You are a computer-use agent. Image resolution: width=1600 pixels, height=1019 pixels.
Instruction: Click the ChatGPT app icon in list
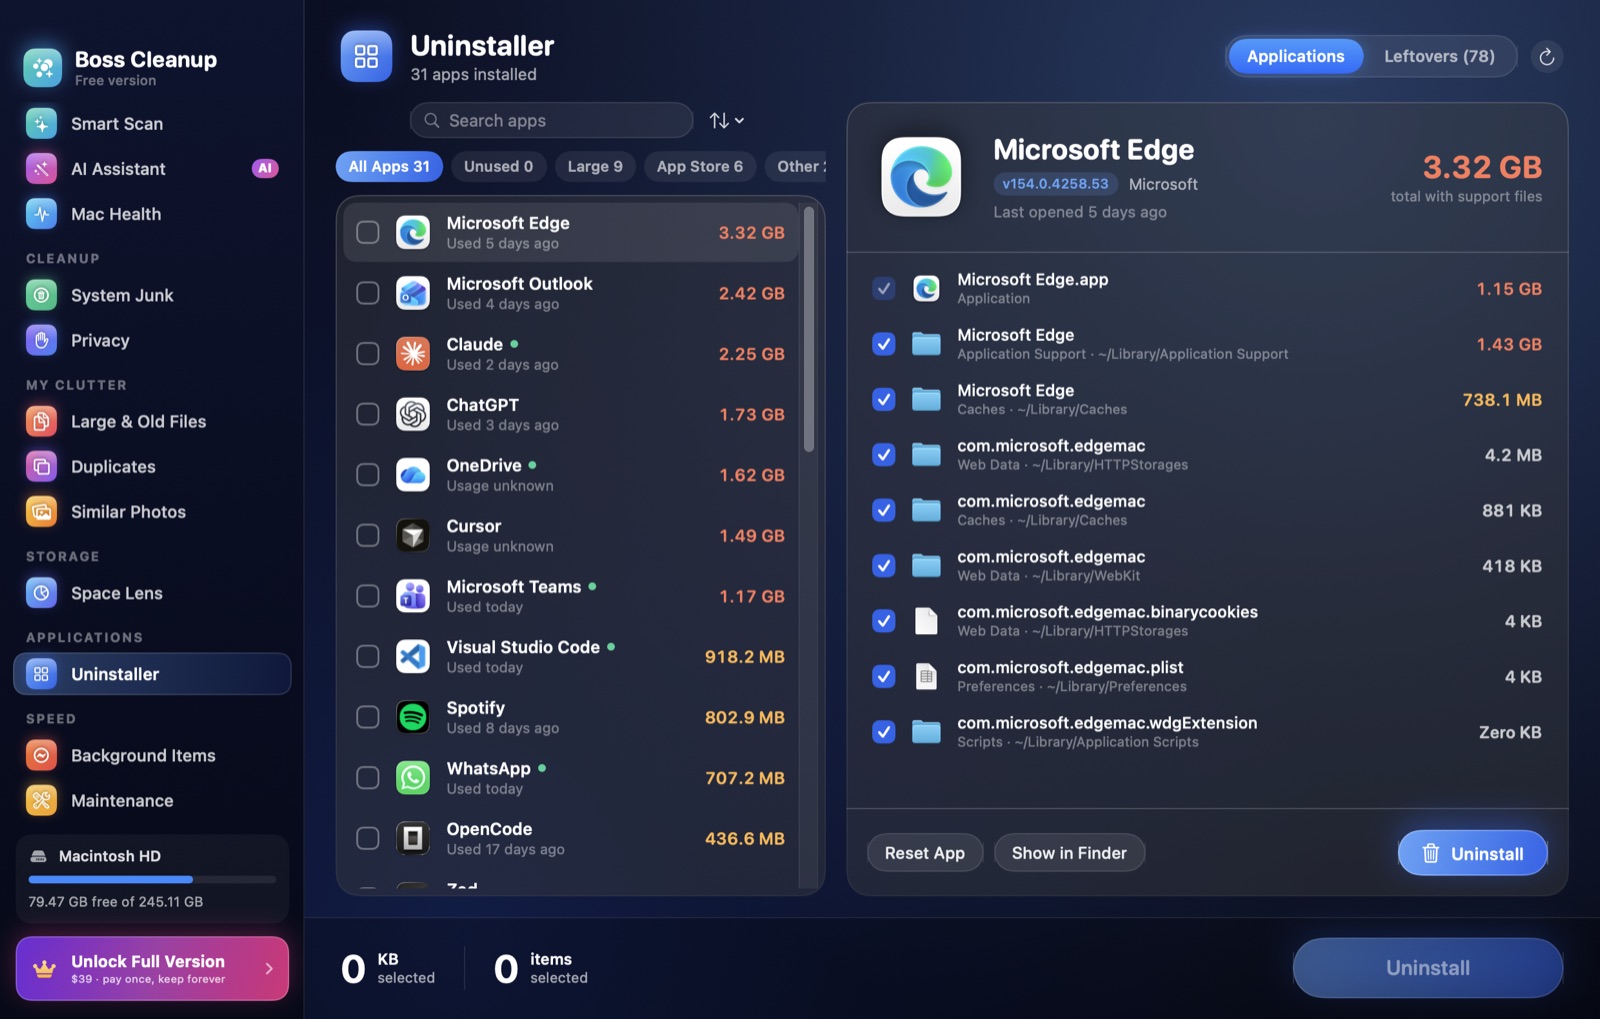click(413, 414)
